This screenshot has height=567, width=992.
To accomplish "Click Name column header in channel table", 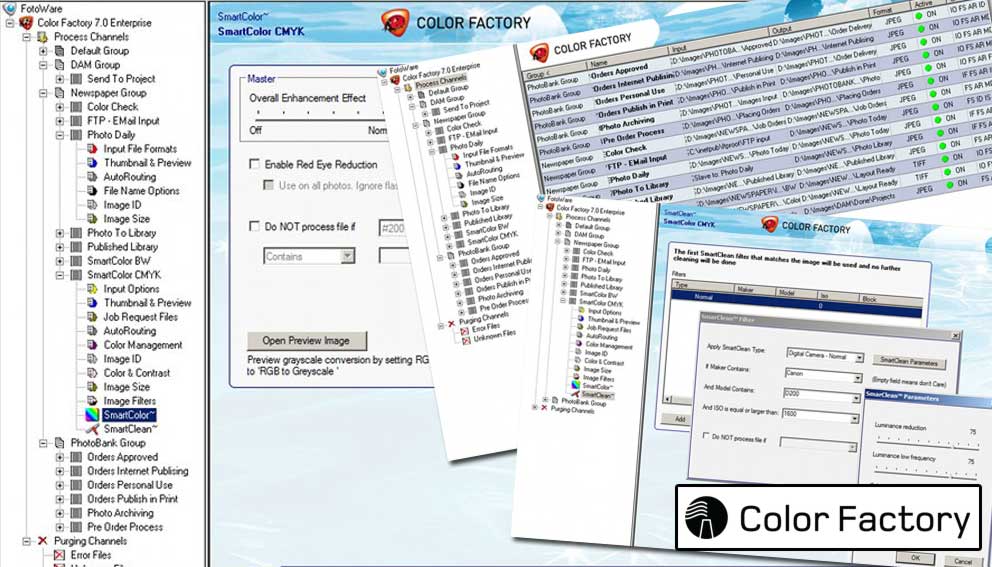I will click(626, 58).
